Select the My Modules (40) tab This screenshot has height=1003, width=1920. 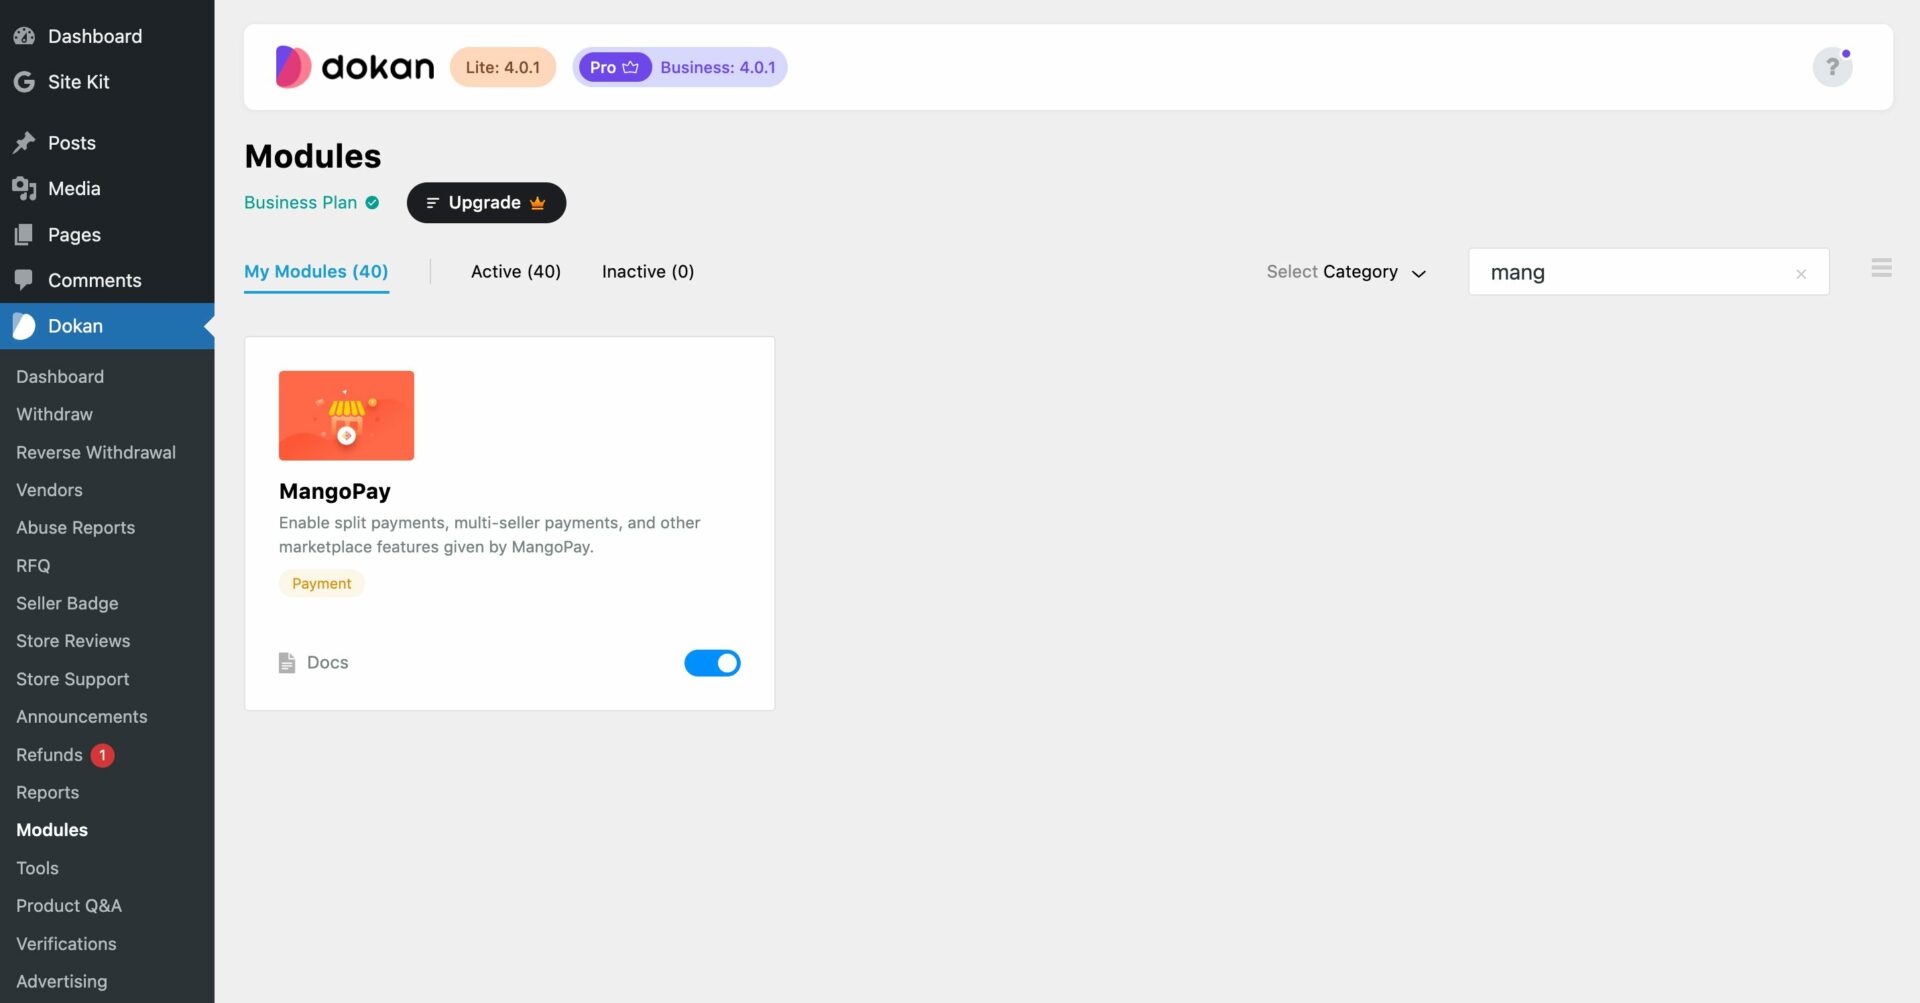pos(316,272)
